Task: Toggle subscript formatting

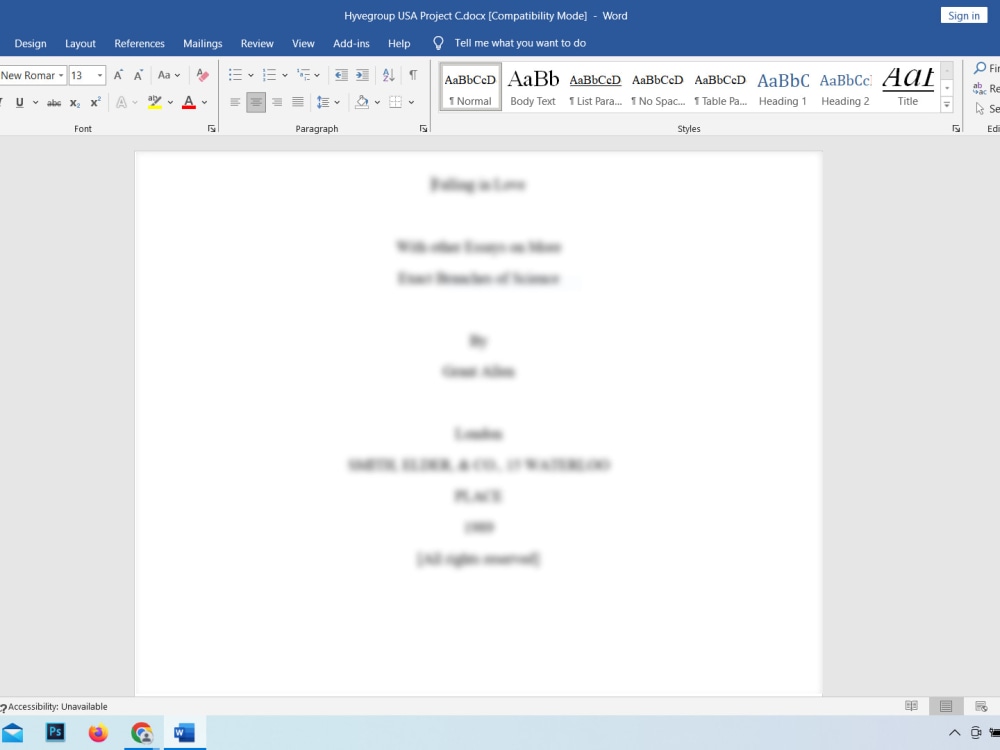Action: 75,102
